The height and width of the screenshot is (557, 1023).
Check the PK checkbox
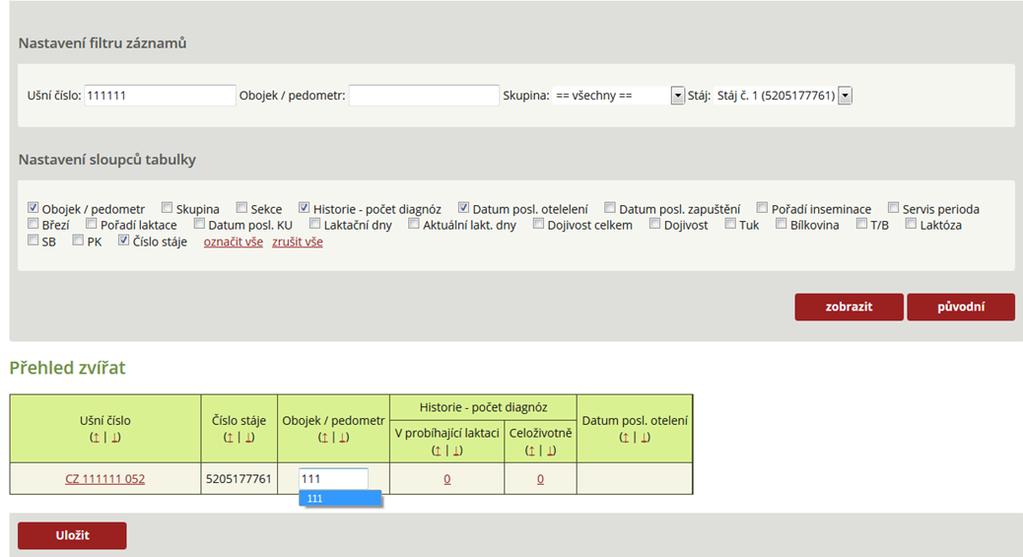(78, 240)
